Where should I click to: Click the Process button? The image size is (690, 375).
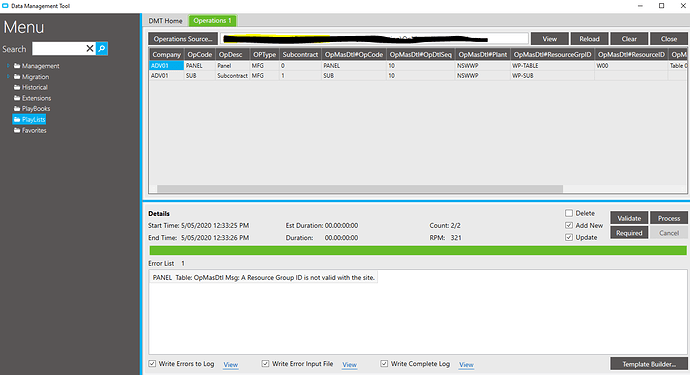(669, 218)
